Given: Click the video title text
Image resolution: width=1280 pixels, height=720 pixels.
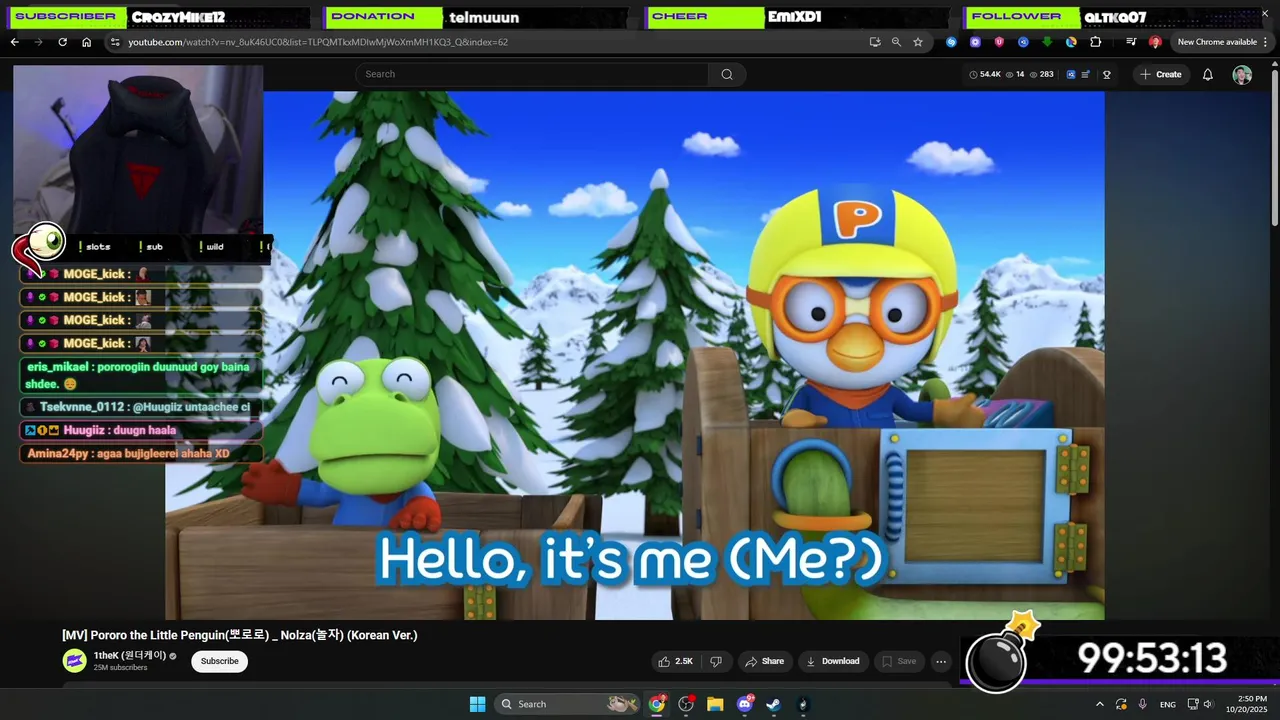Looking at the screenshot, I should click(240, 635).
